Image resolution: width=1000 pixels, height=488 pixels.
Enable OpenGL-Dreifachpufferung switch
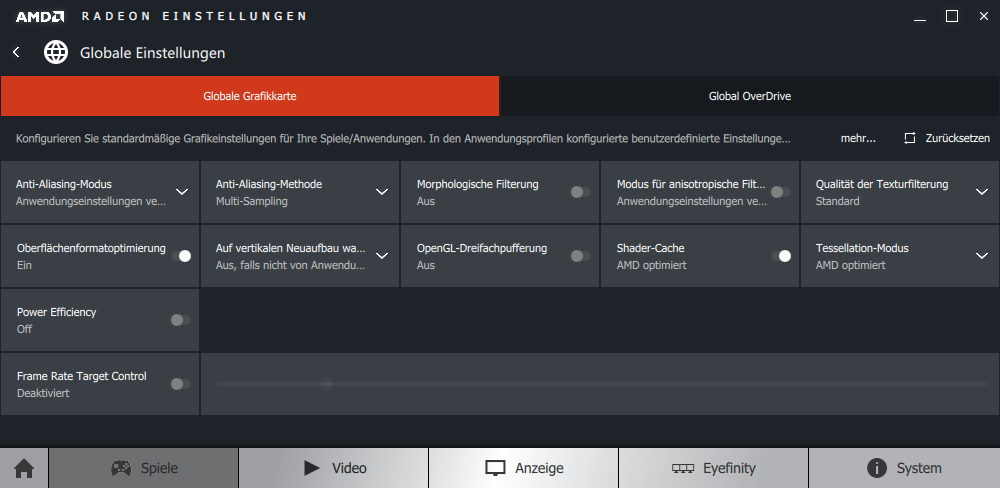point(580,256)
